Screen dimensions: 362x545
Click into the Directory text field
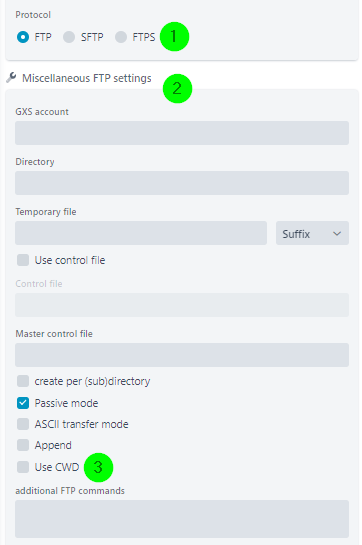pos(182,183)
